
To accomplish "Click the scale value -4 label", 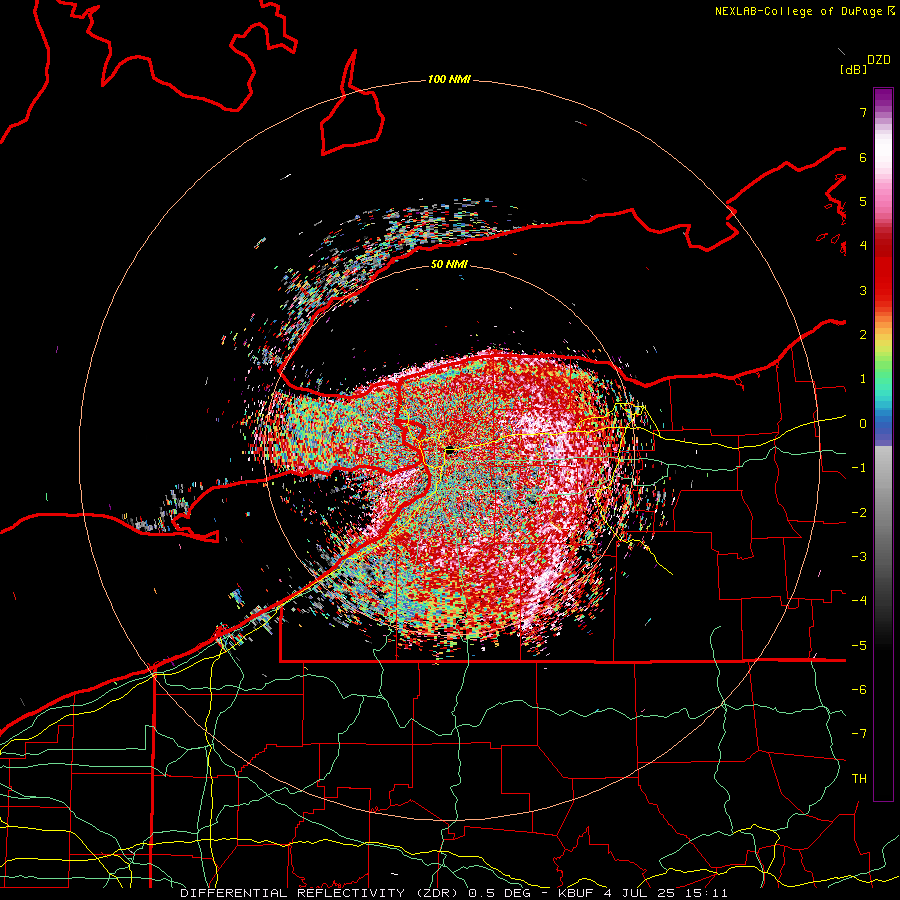I will (x=859, y=601).
